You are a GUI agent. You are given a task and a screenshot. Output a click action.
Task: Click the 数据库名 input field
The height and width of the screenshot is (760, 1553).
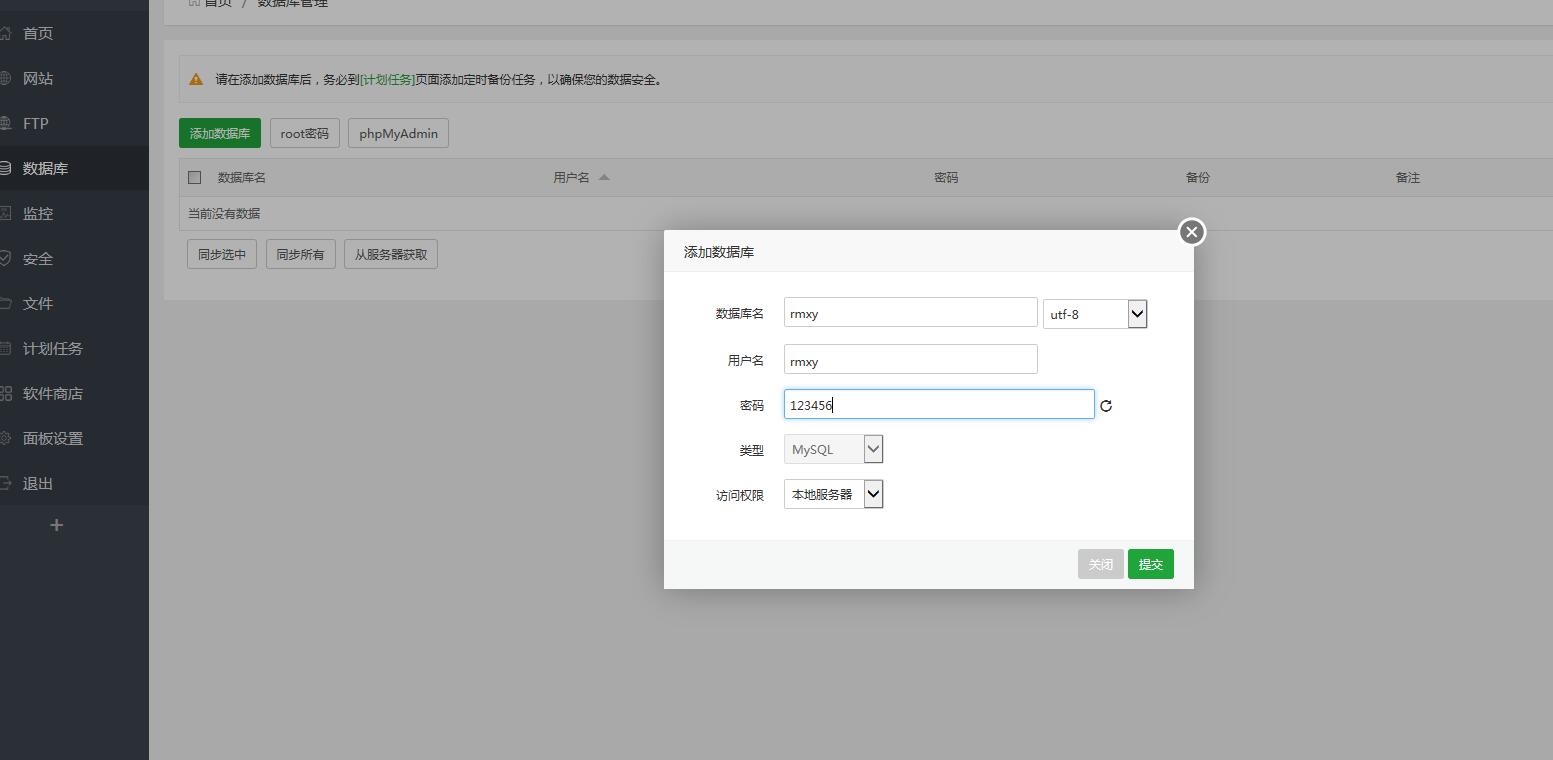tap(910, 313)
